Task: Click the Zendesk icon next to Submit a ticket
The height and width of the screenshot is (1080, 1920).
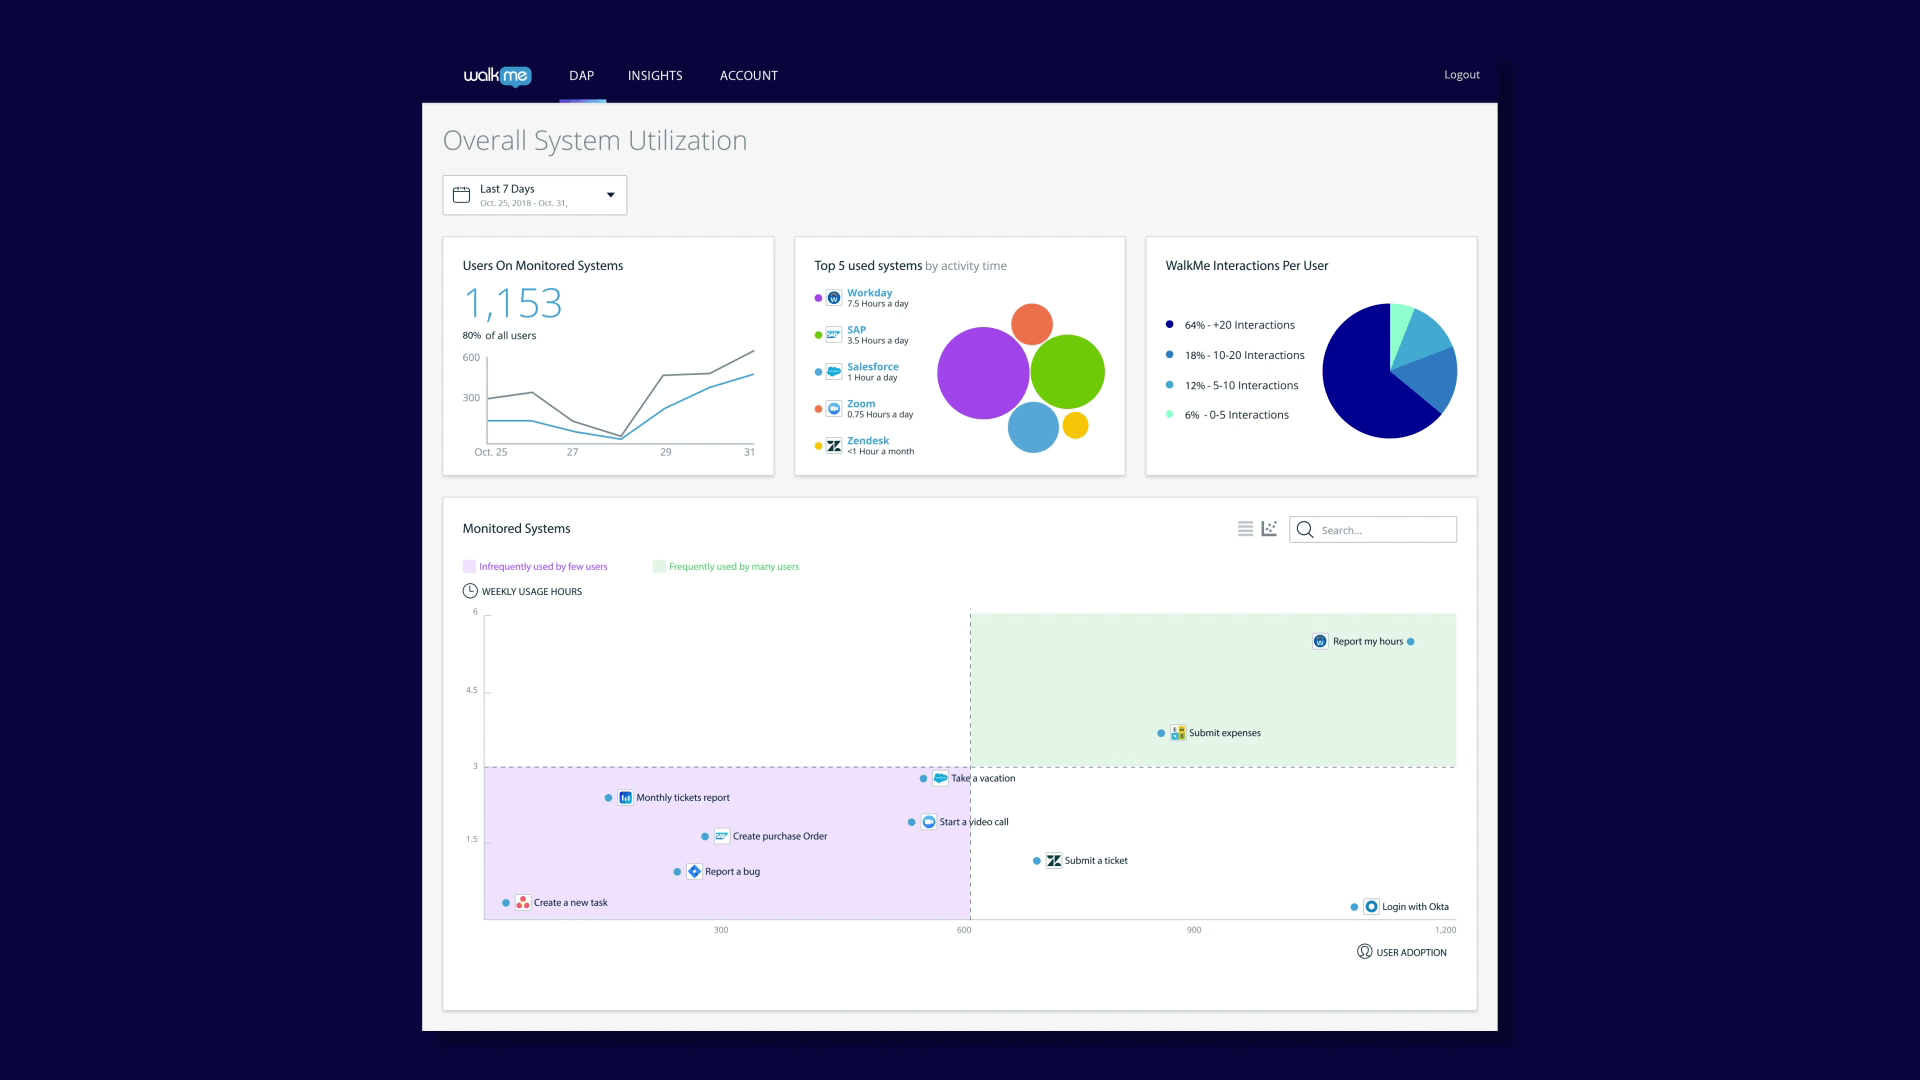Action: tap(1054, 861)
